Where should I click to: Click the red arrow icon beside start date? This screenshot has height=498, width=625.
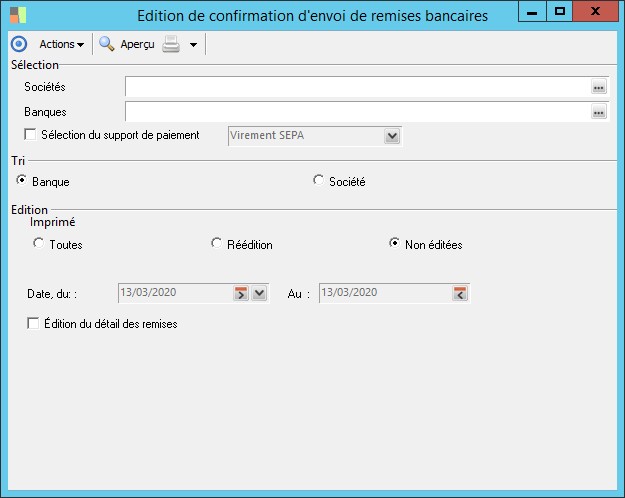click(x=241, y=293)
